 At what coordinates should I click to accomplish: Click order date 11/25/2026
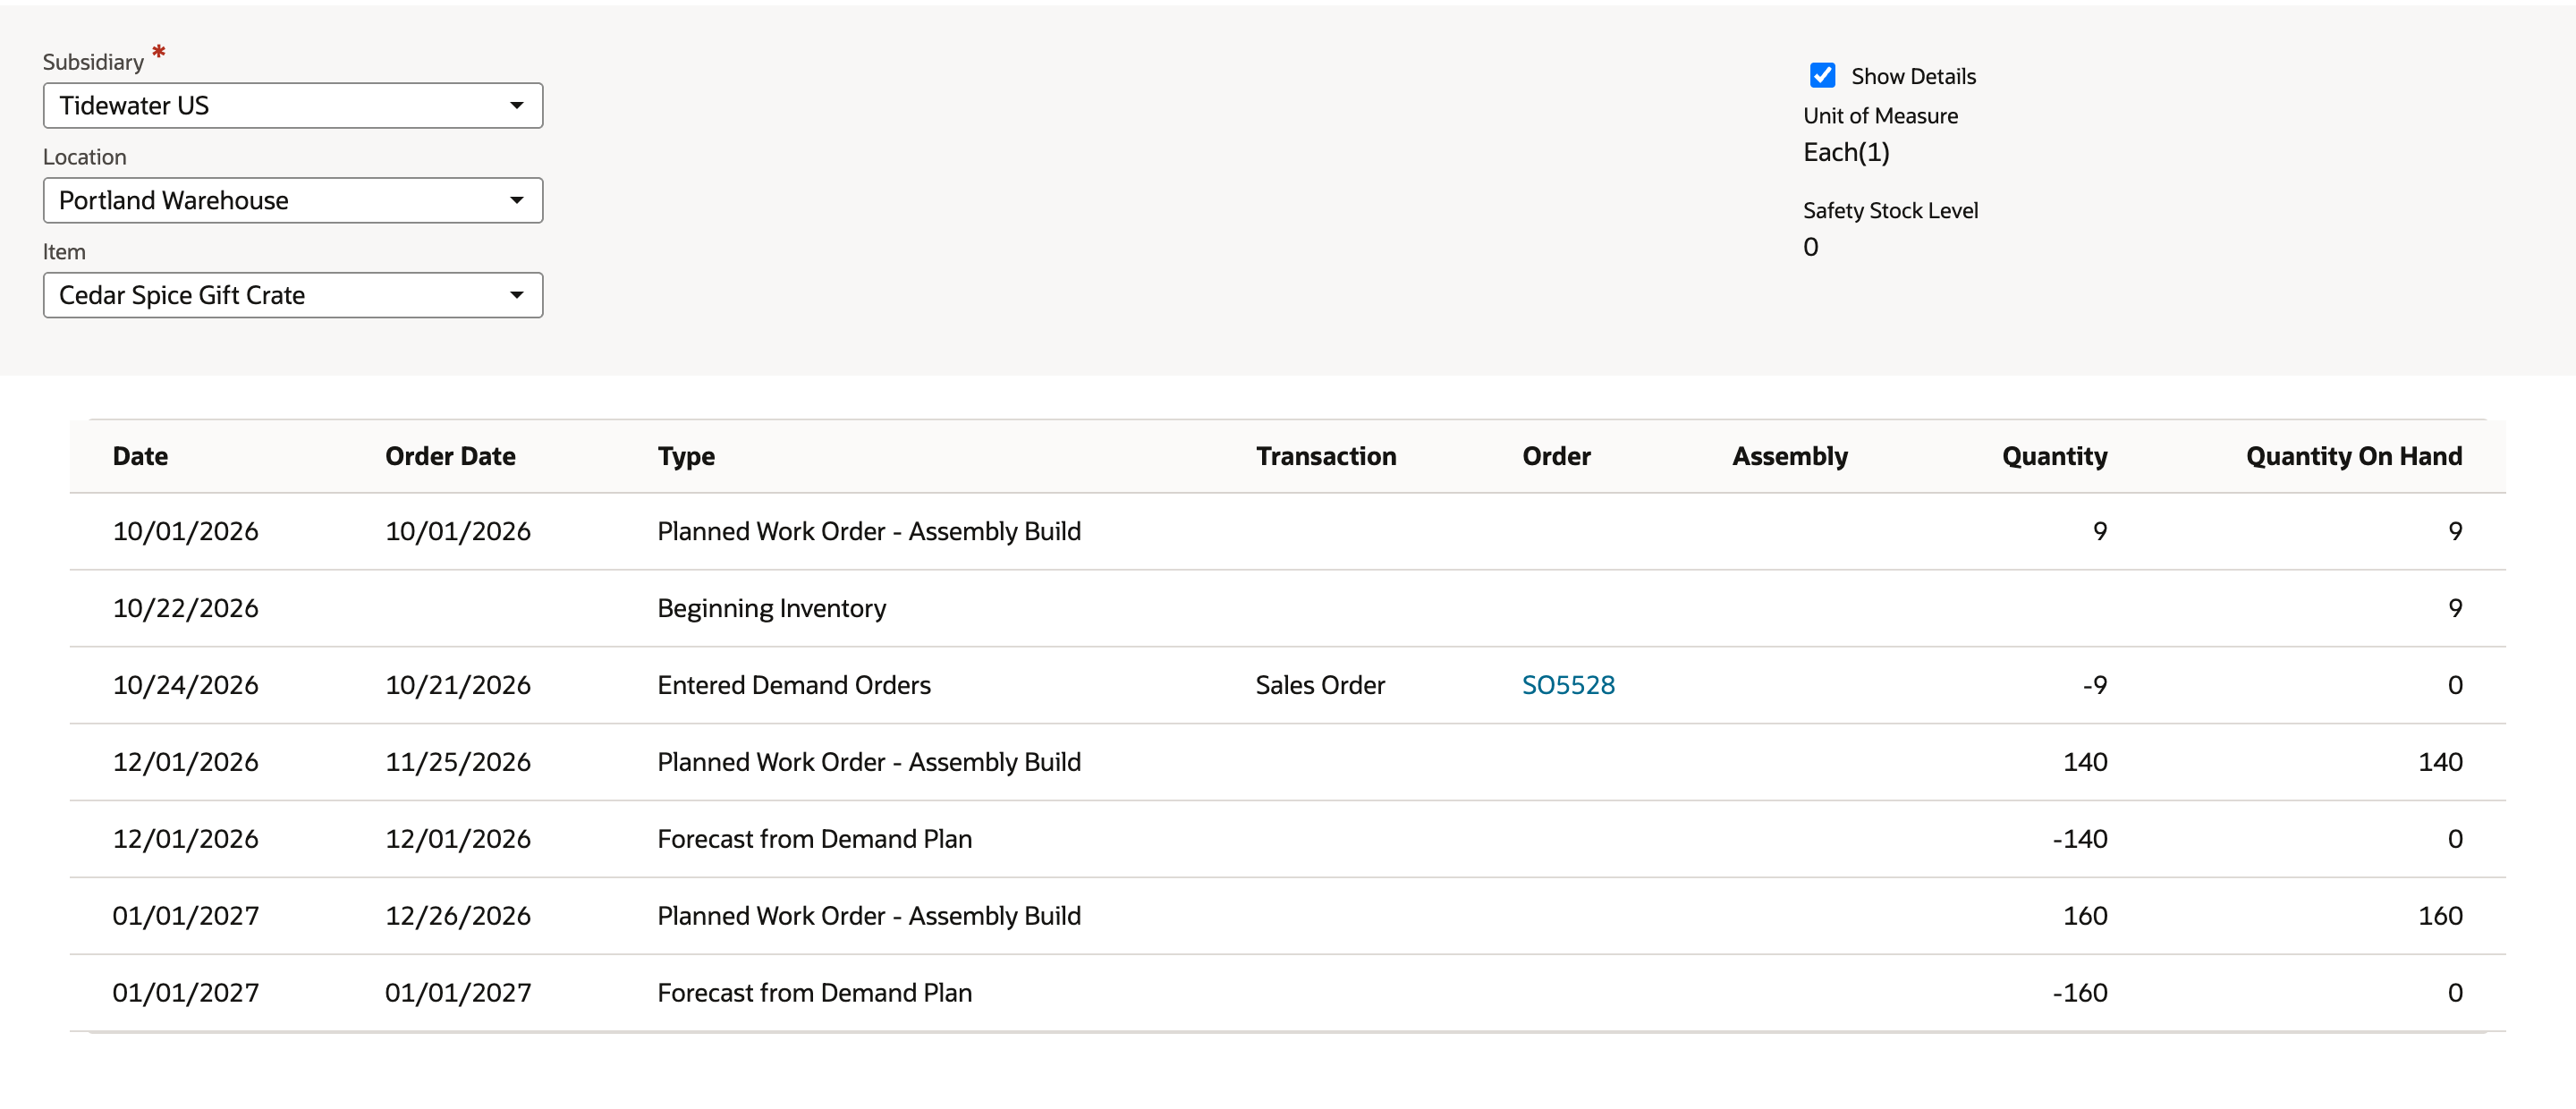pos(457,762)
